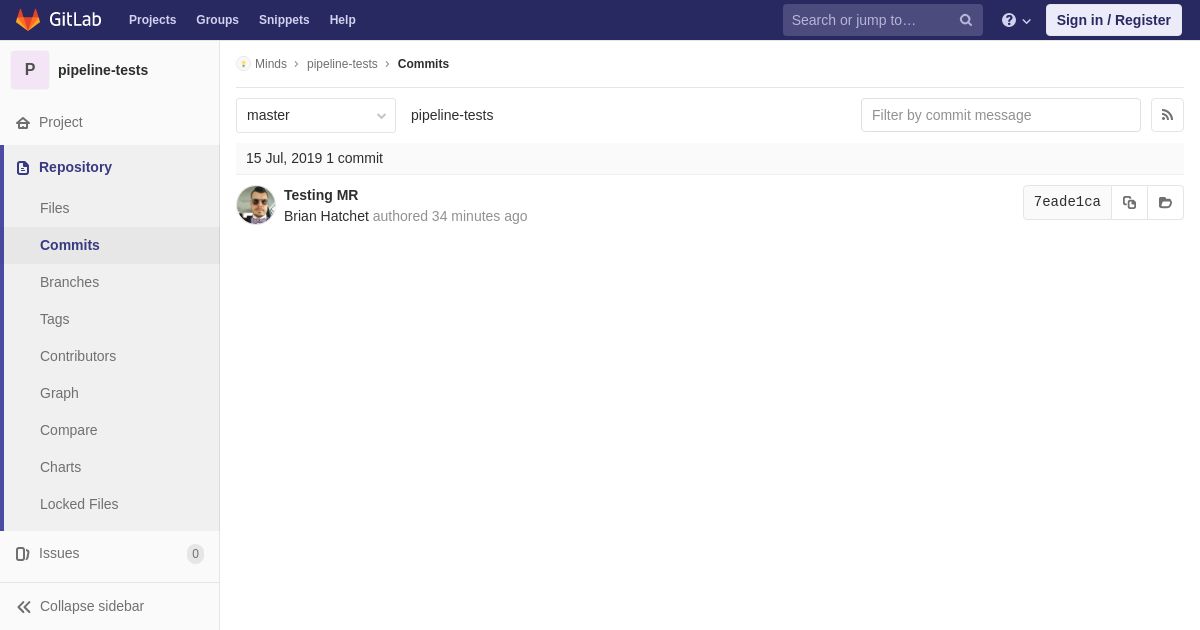Click the pipeline-tests path next to branch selector
This screenshot has height=630, width=1200.
(x=452, y=115)
